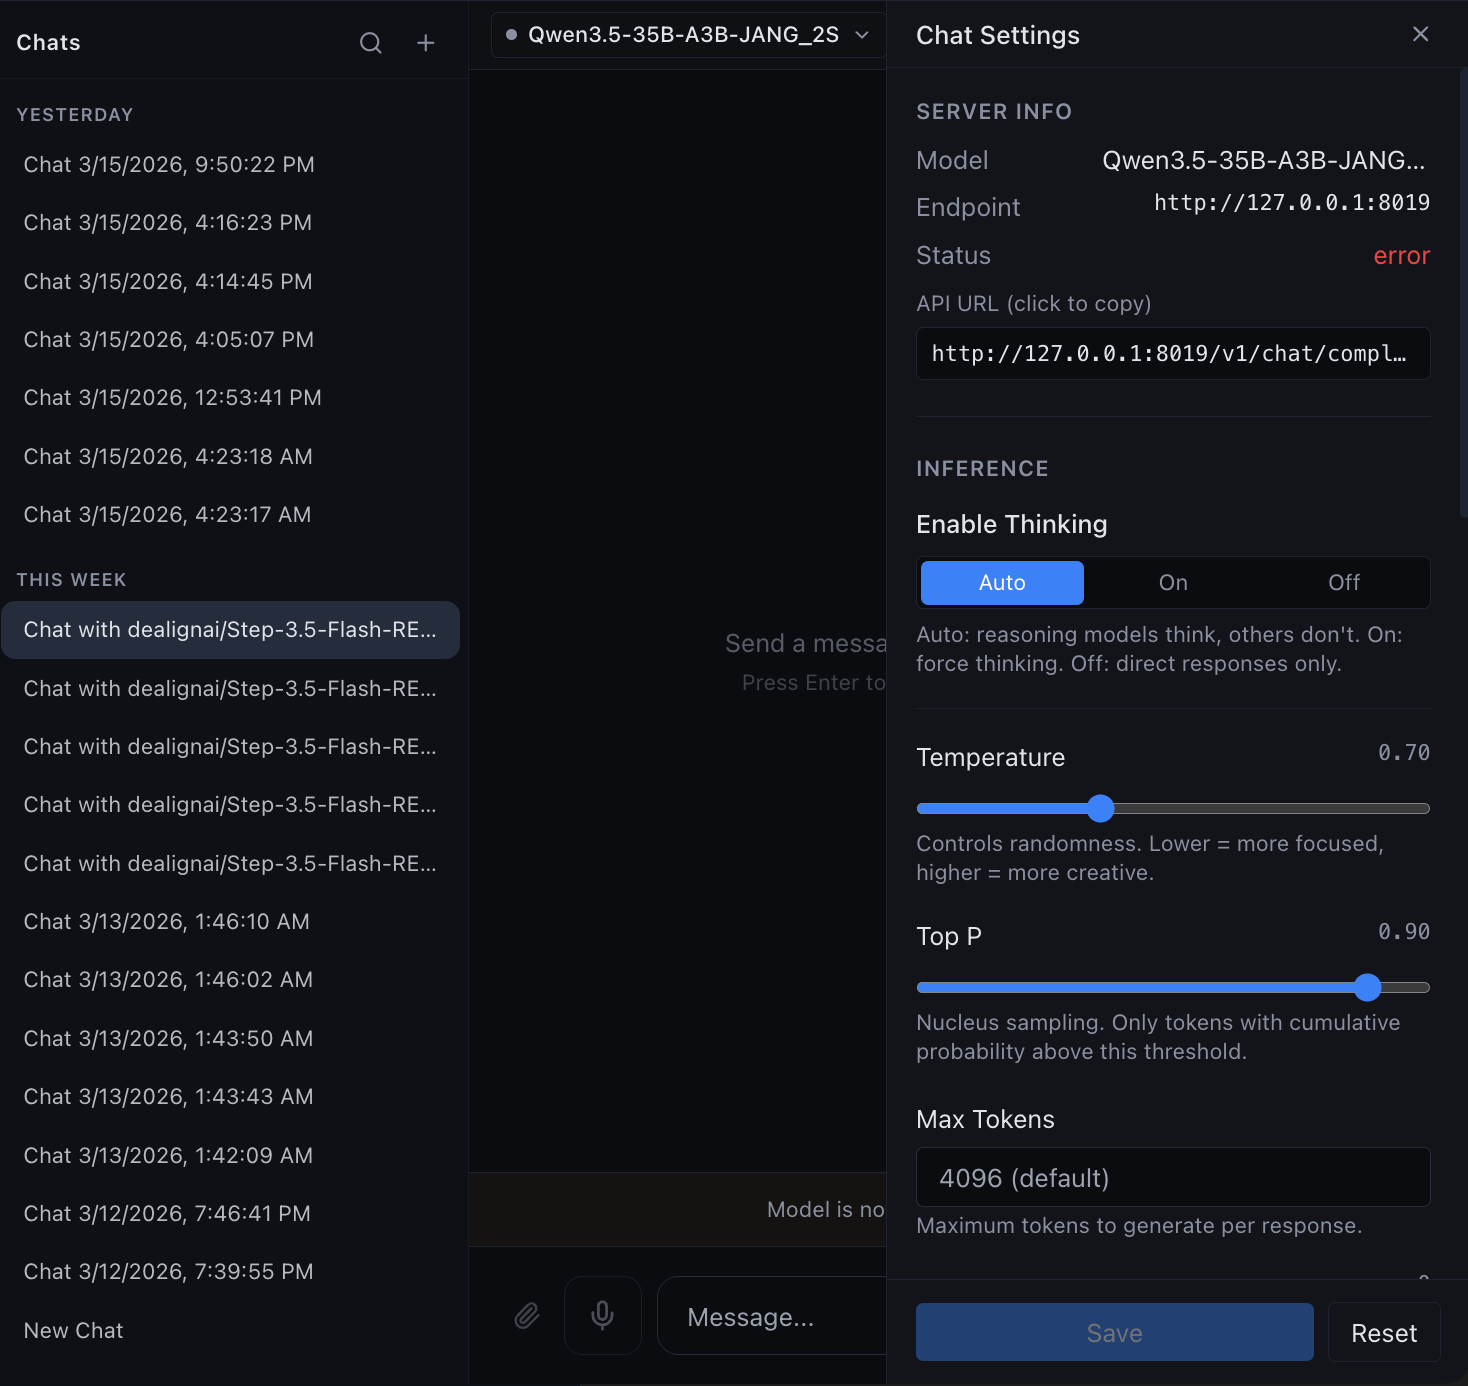Attach a file with paperclip icon
The height and width of the screenshot is (1386, 1468).
(x=527, y=1315)
